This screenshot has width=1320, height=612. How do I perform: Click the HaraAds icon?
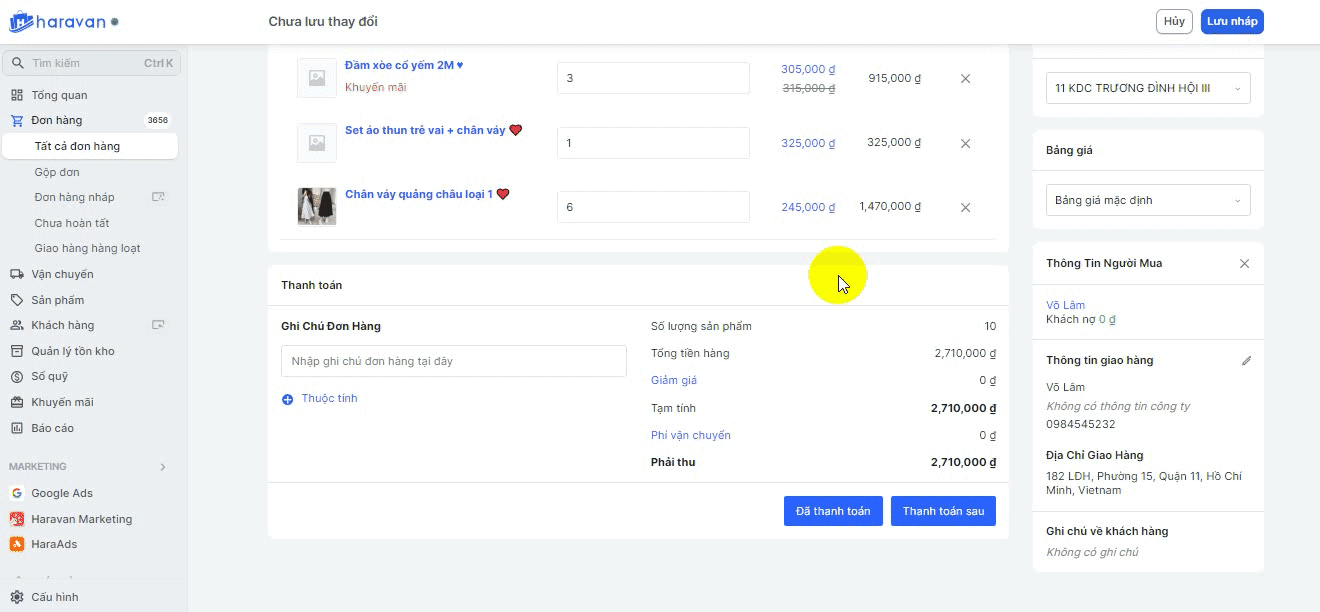(x=16, y=544)
